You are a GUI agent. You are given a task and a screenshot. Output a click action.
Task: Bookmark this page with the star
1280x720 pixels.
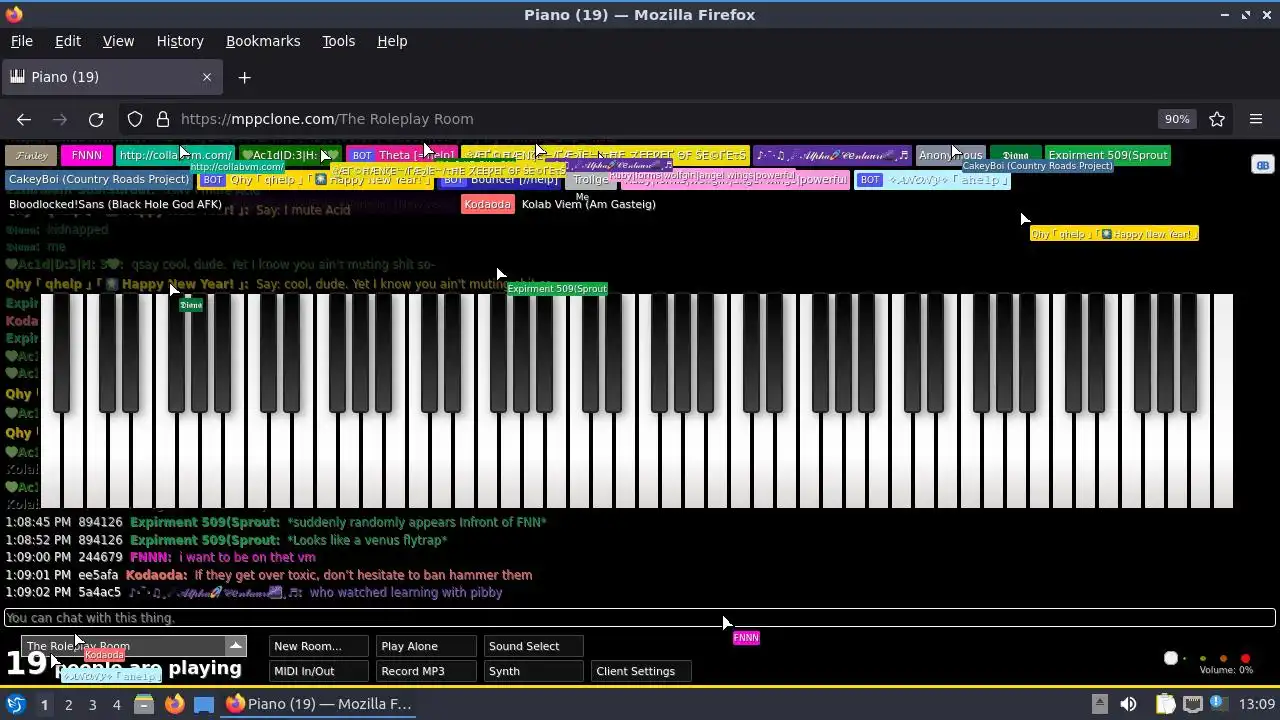[1217, 119]
